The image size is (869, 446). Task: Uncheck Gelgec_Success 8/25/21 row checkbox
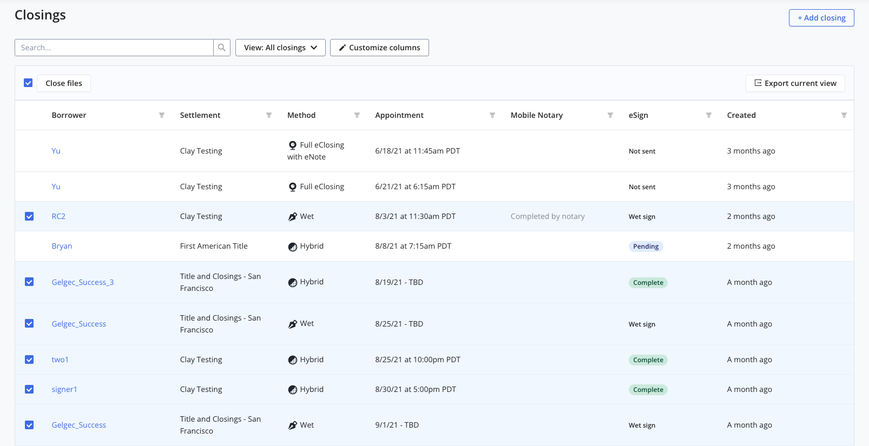(29, 324)
